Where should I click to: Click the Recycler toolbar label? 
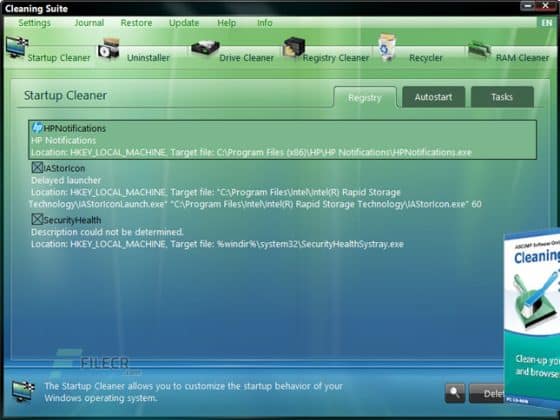[x=425, y=58]
